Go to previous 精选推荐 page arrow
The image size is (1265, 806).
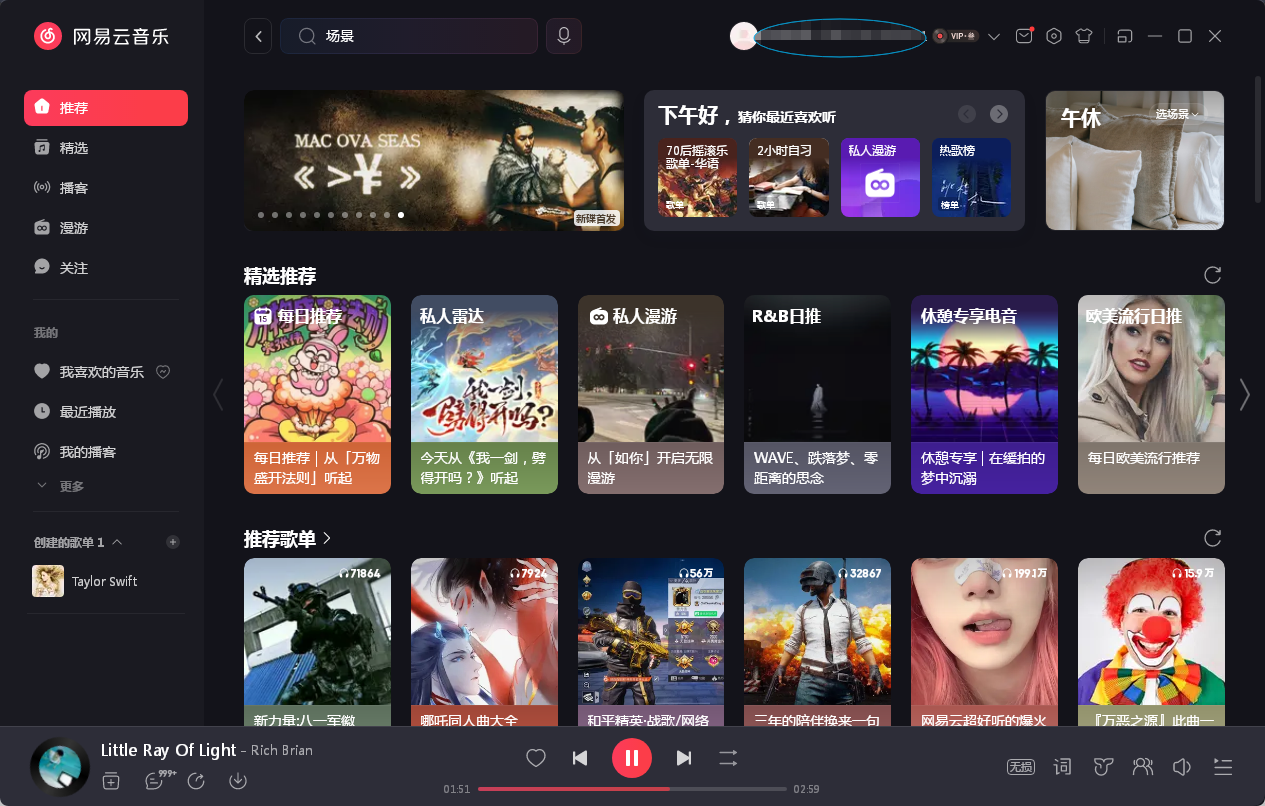218,394
